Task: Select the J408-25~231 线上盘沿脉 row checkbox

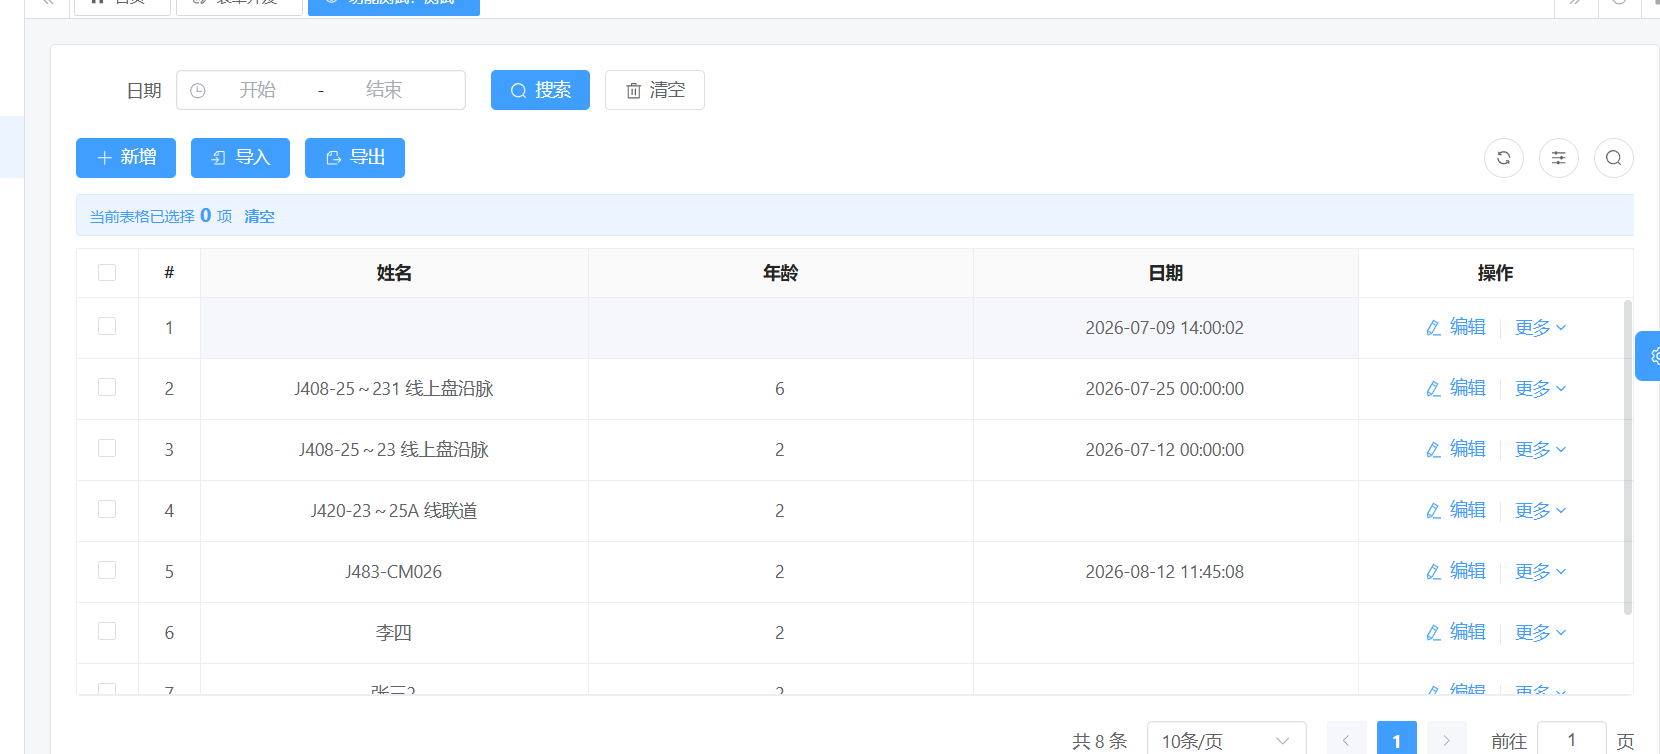Action: [x=107, y=388]
